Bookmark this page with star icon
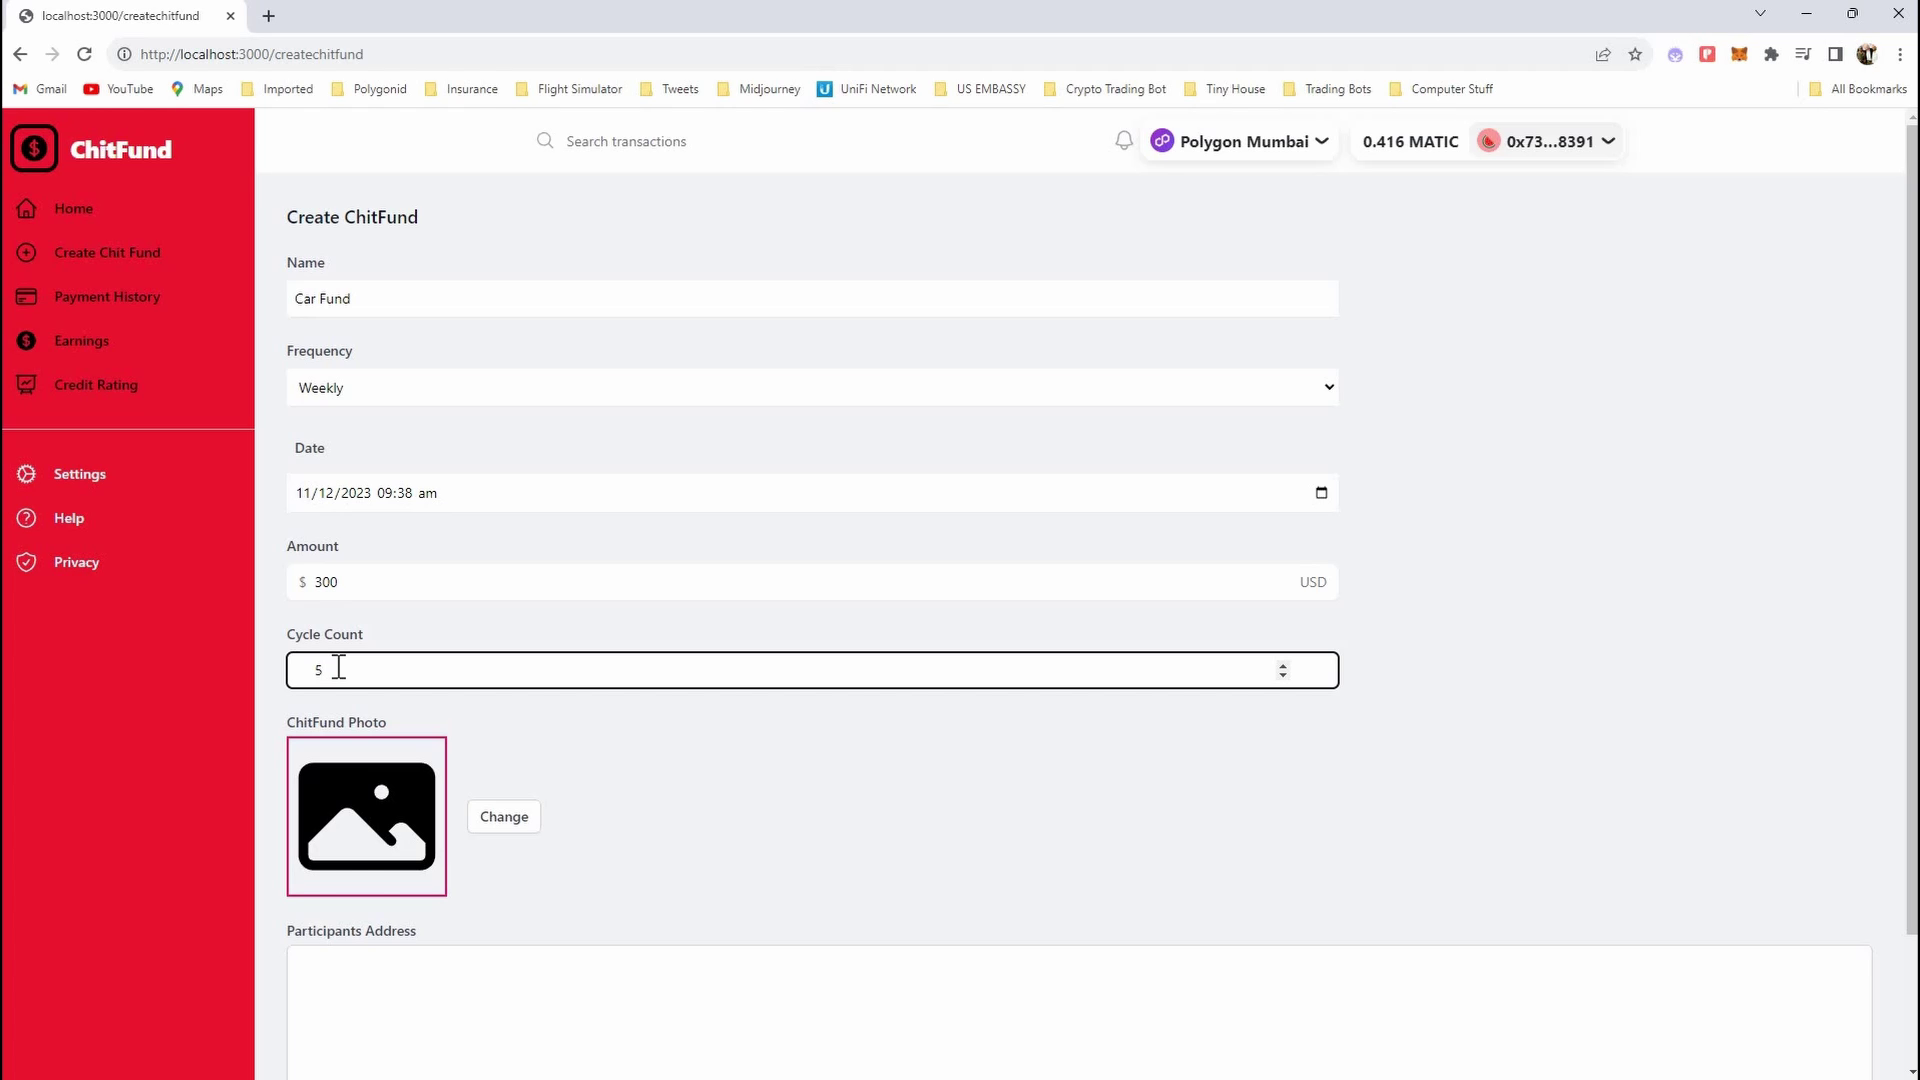Image resolution: width=1920 pixels, height=1080 pixels. (x=1635, y=54)
